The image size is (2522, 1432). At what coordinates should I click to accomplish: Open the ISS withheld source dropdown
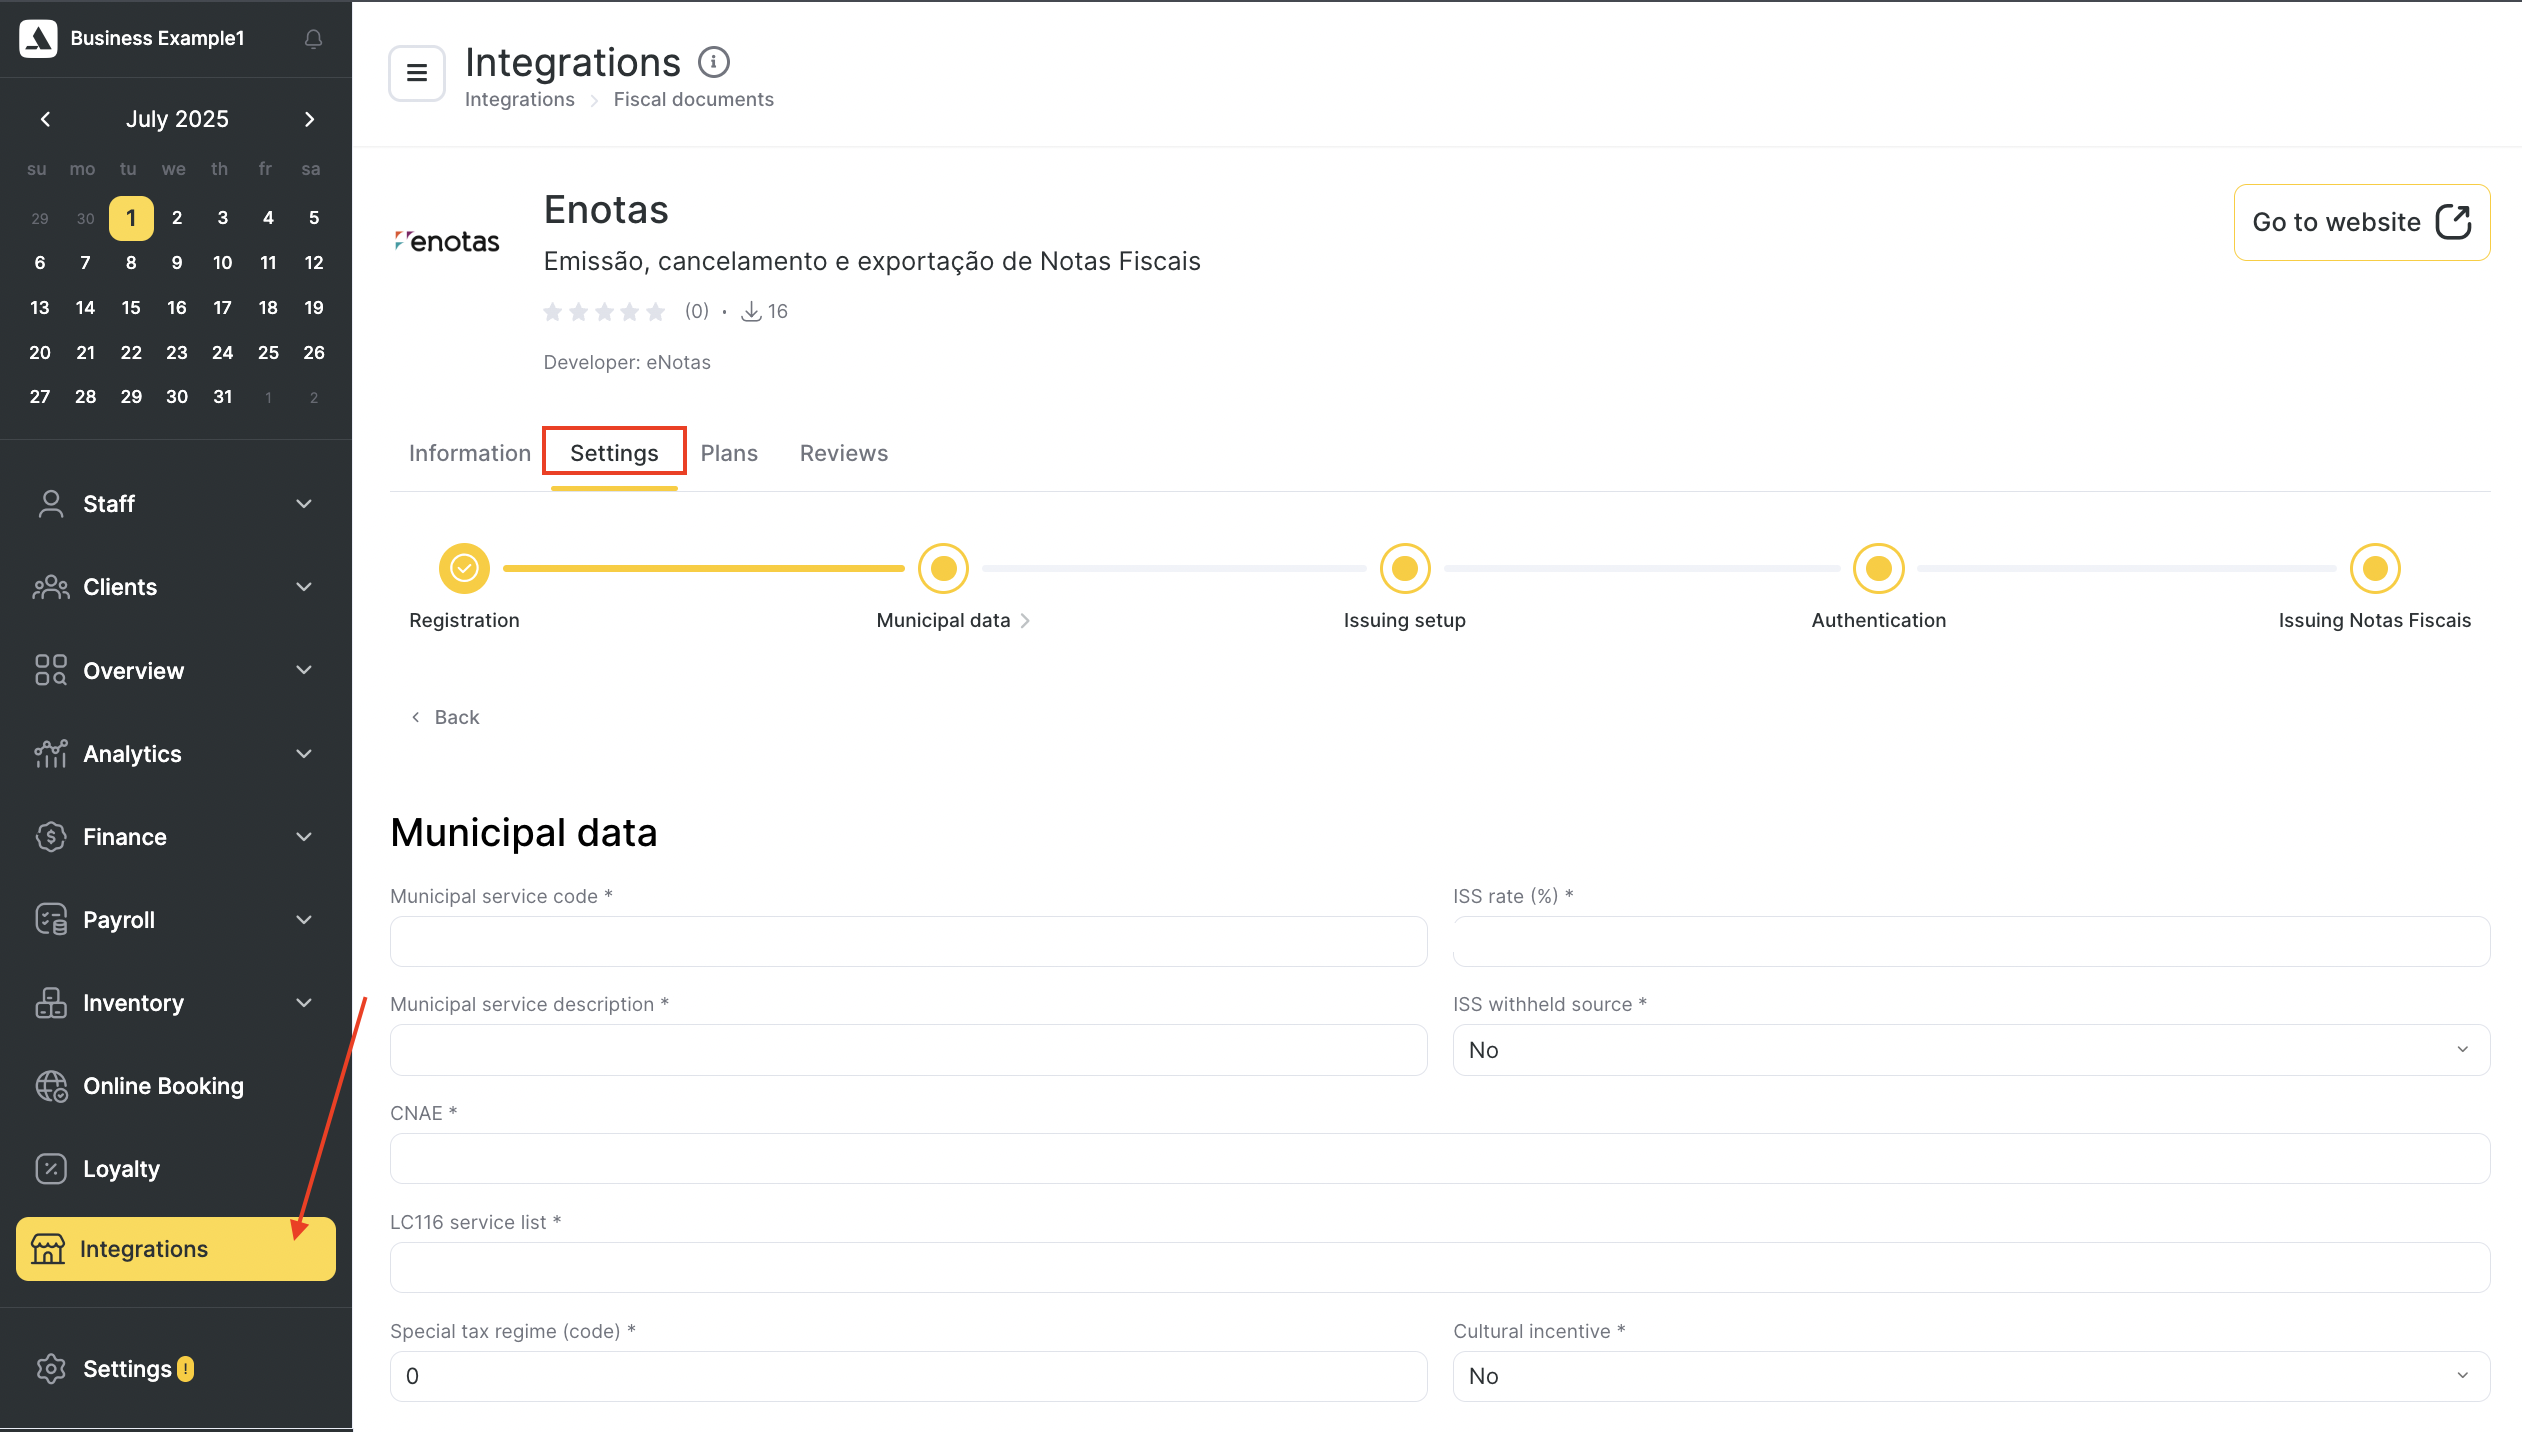pyautogui.click(x=1971, y=1050)
